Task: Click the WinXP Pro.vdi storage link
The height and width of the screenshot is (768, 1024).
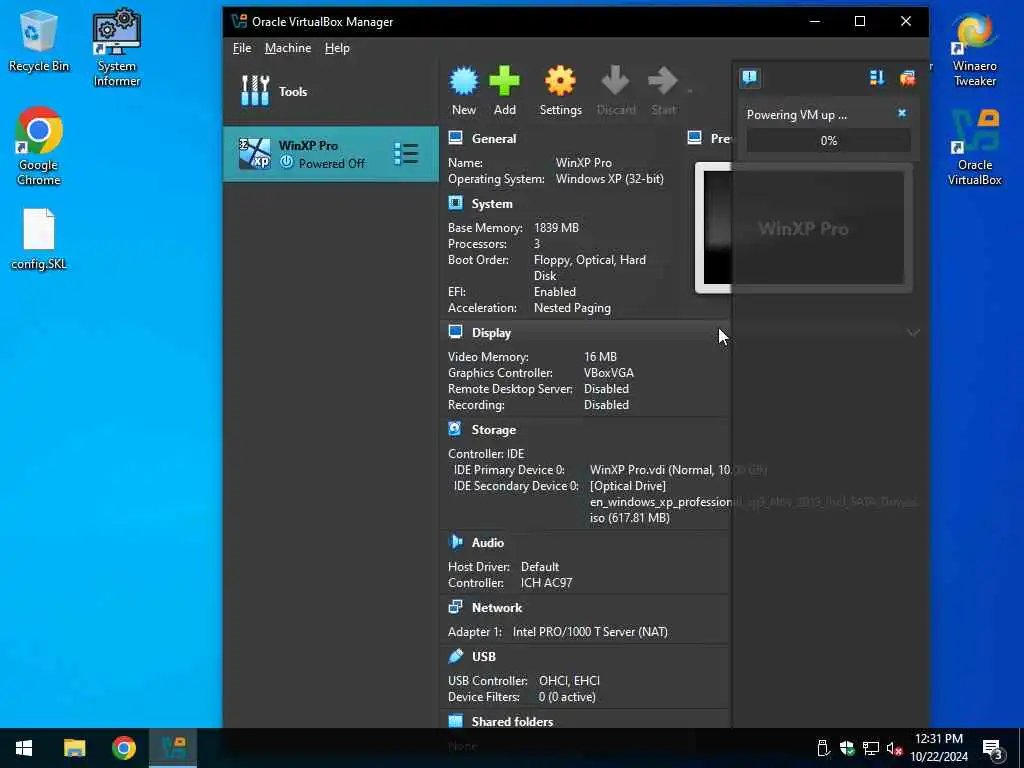Action: tap(678, 470)
